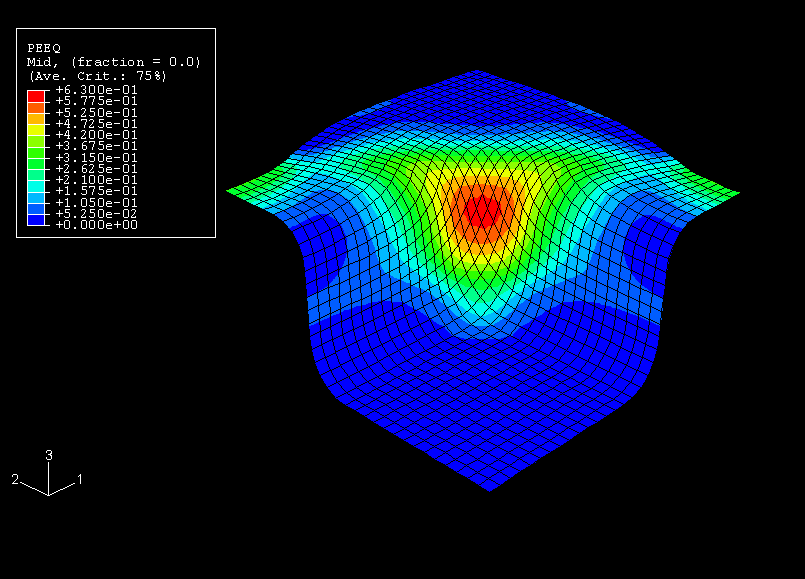Click the red peak-strain region of the mesh
Viewport: 805px width, 579px height.
[x=483, y=210]
